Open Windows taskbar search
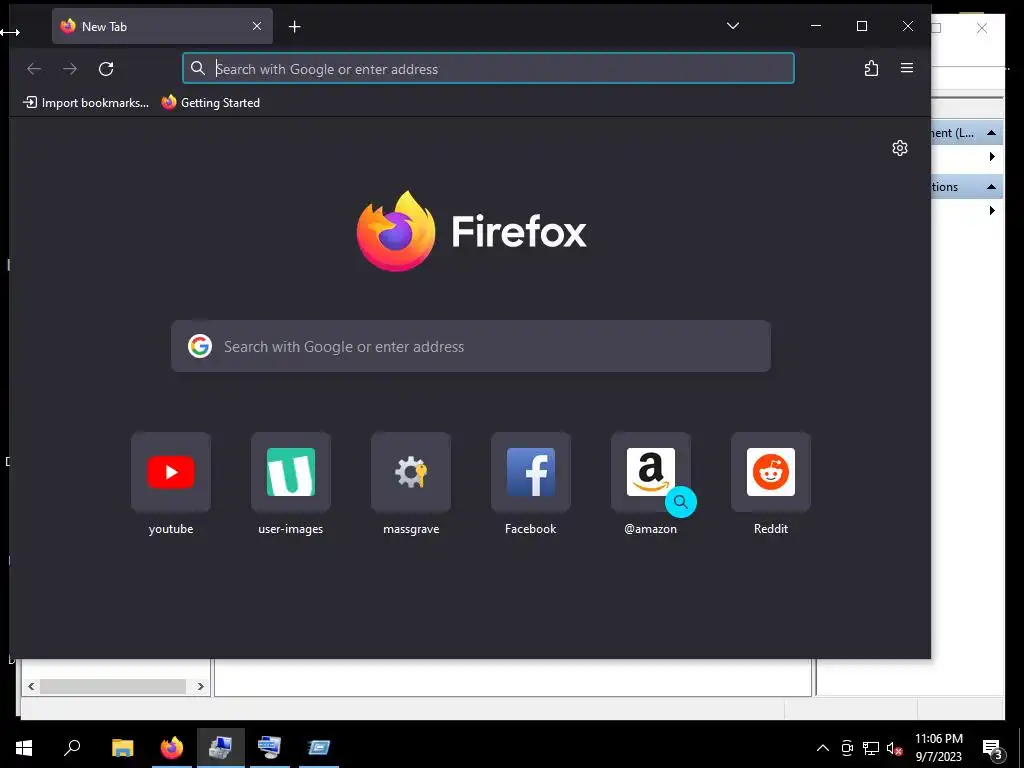 click(x=72, y=748)
